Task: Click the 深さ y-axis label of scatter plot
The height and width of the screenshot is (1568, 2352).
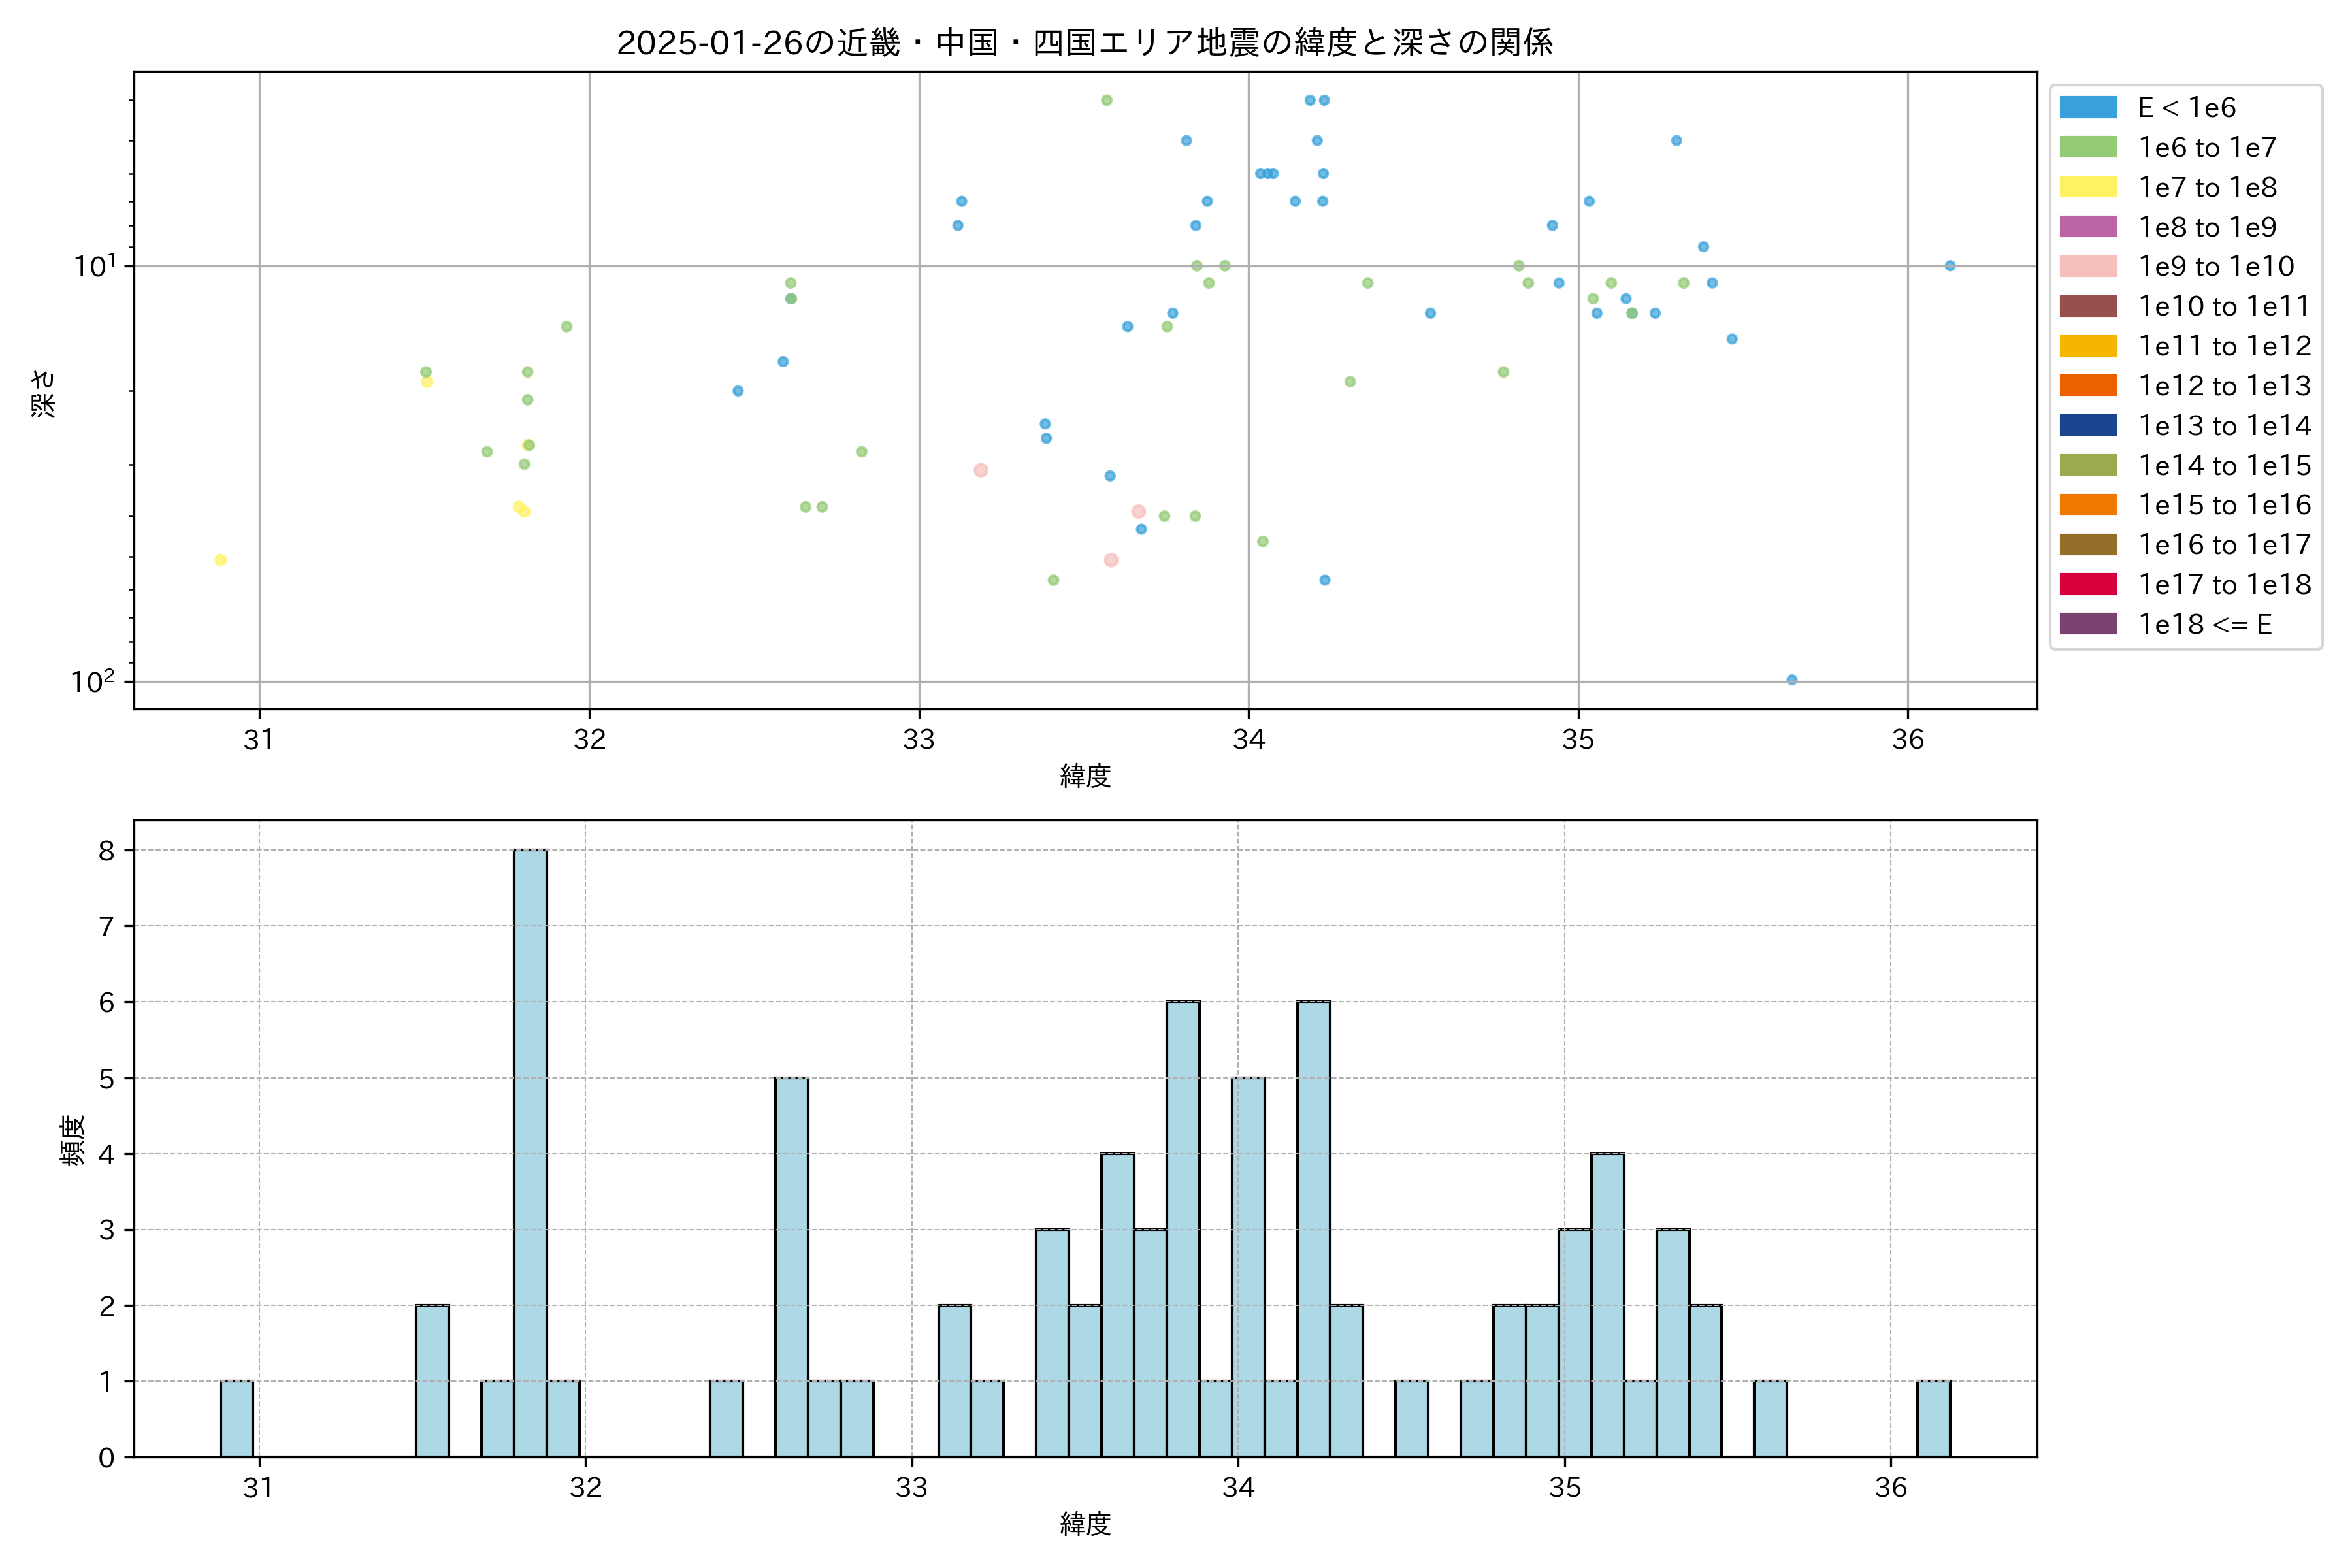Action: (x=43, y=393)
